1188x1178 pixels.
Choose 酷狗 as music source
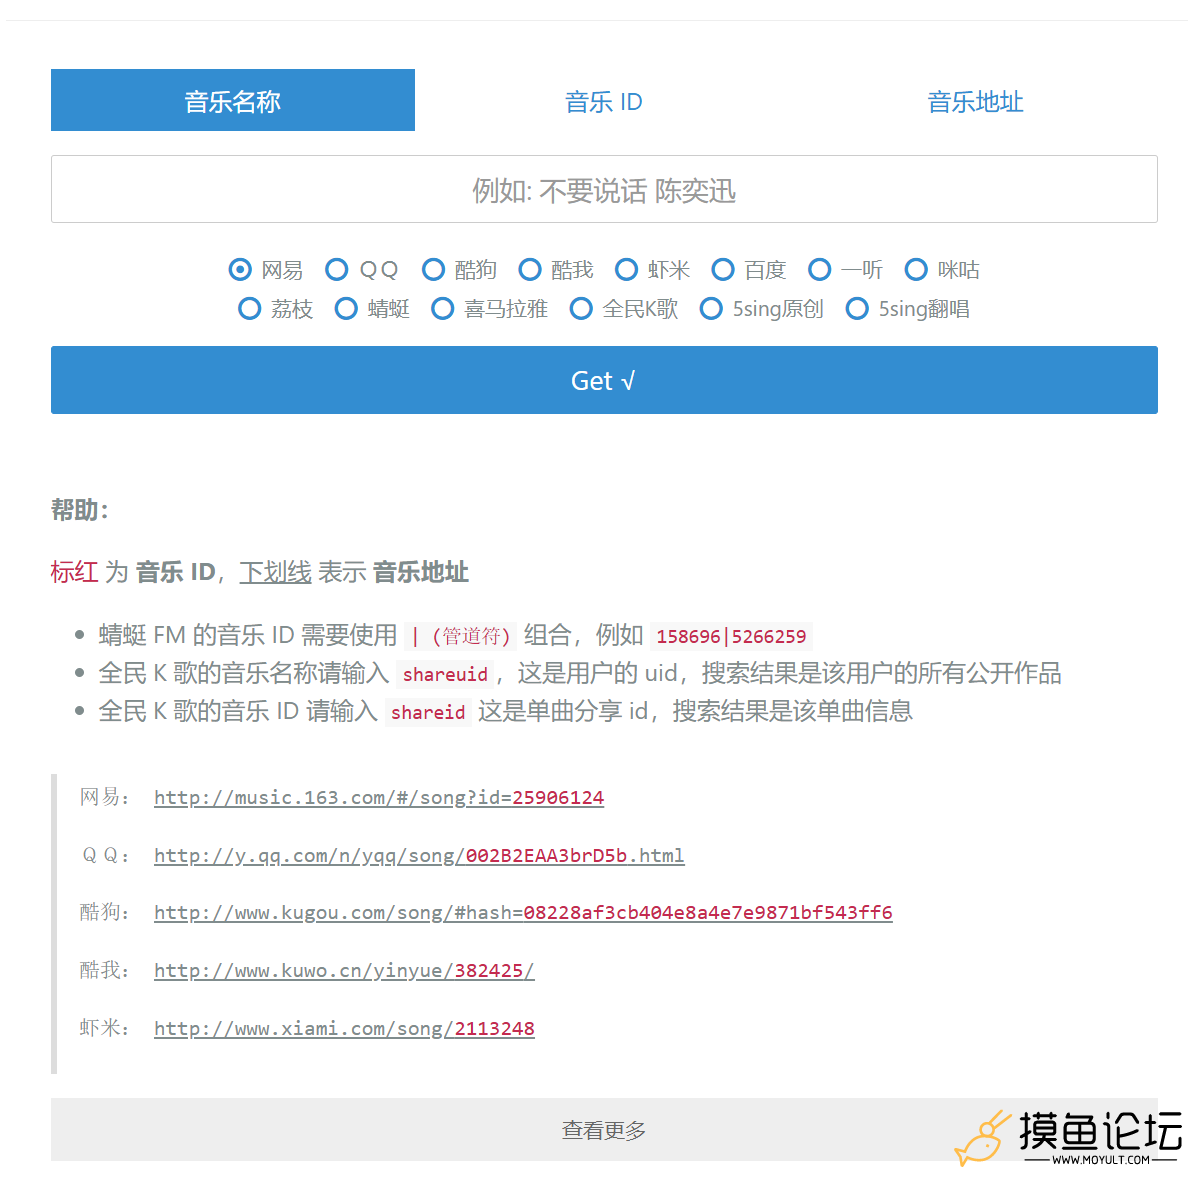tap(433, 270)
